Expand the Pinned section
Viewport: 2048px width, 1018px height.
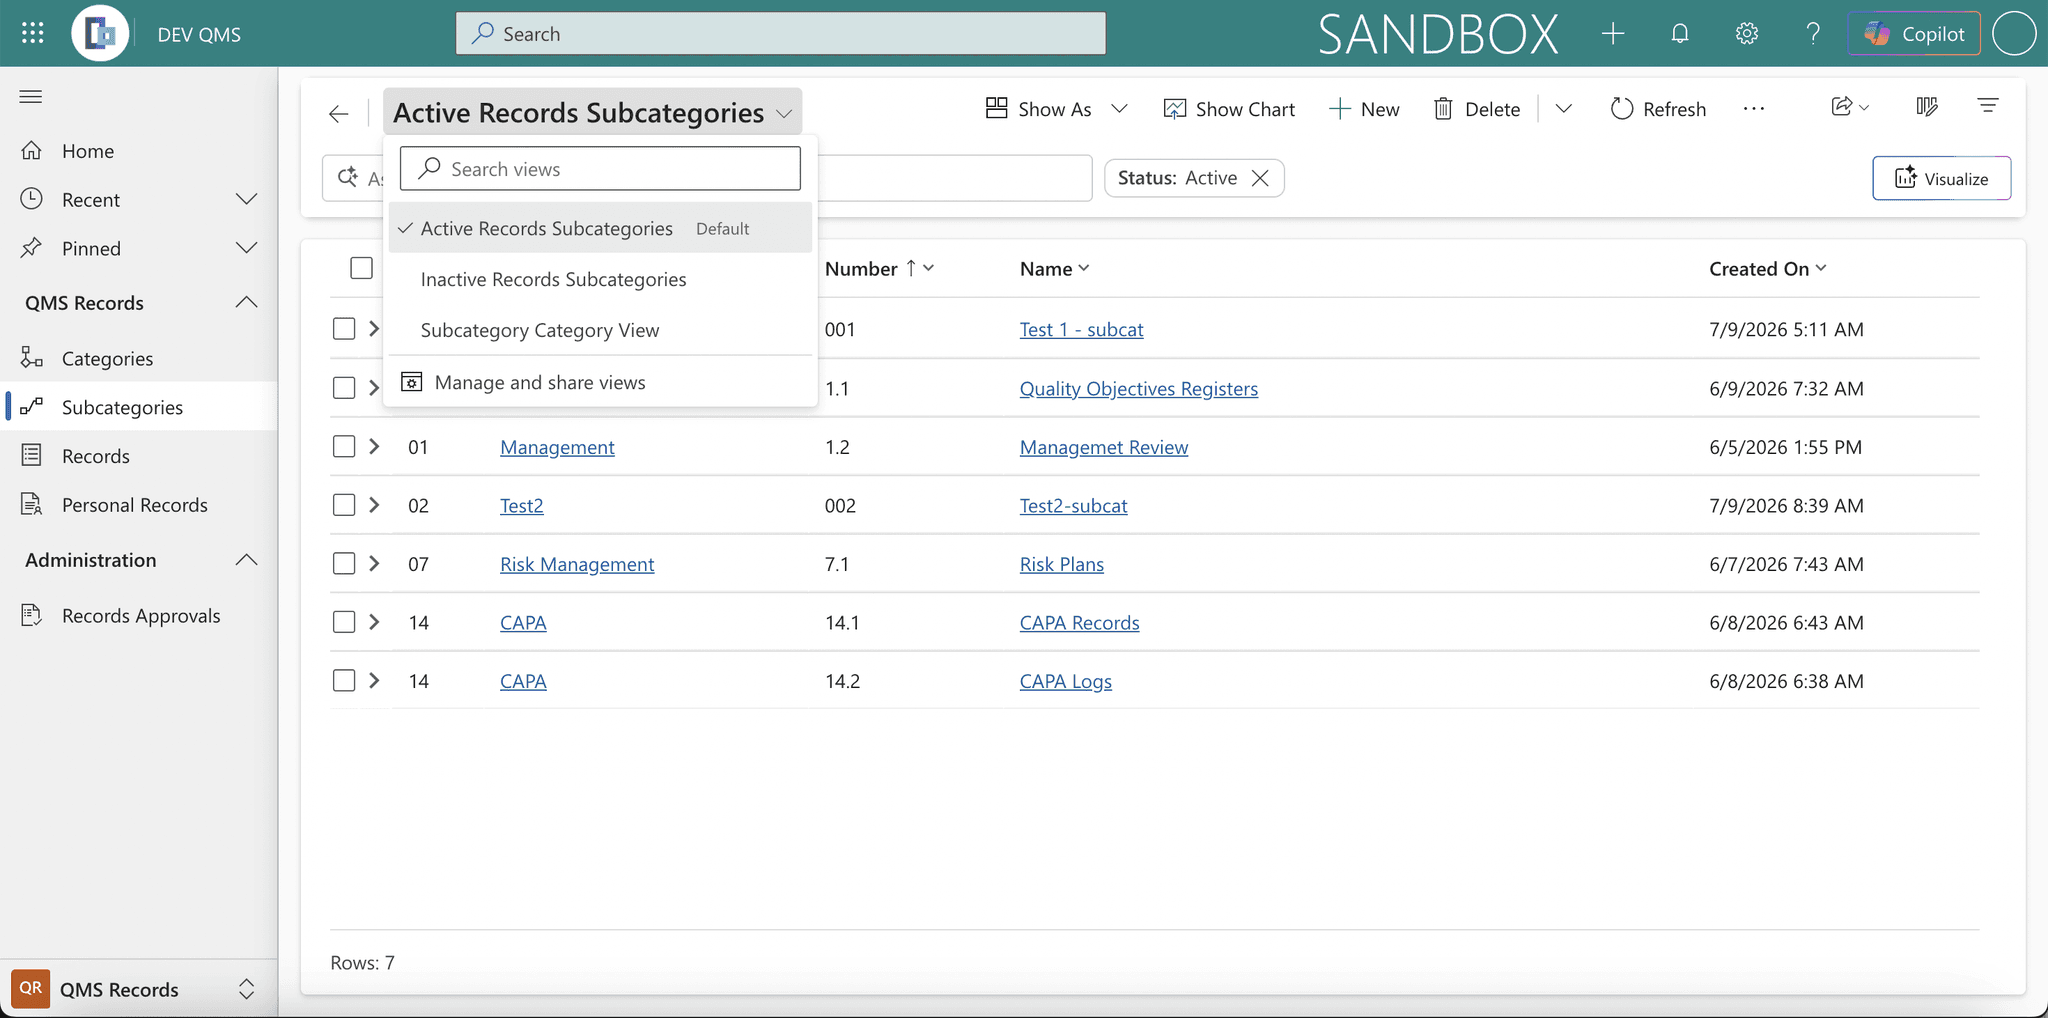[x=246, y=248]
